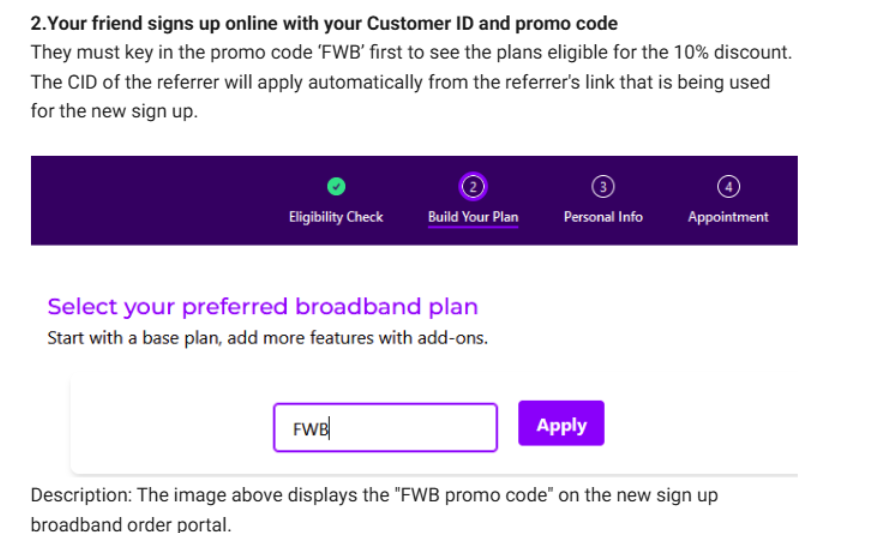
Task: Click the green checkmark Eligibility Check icon
Action: 336,186
